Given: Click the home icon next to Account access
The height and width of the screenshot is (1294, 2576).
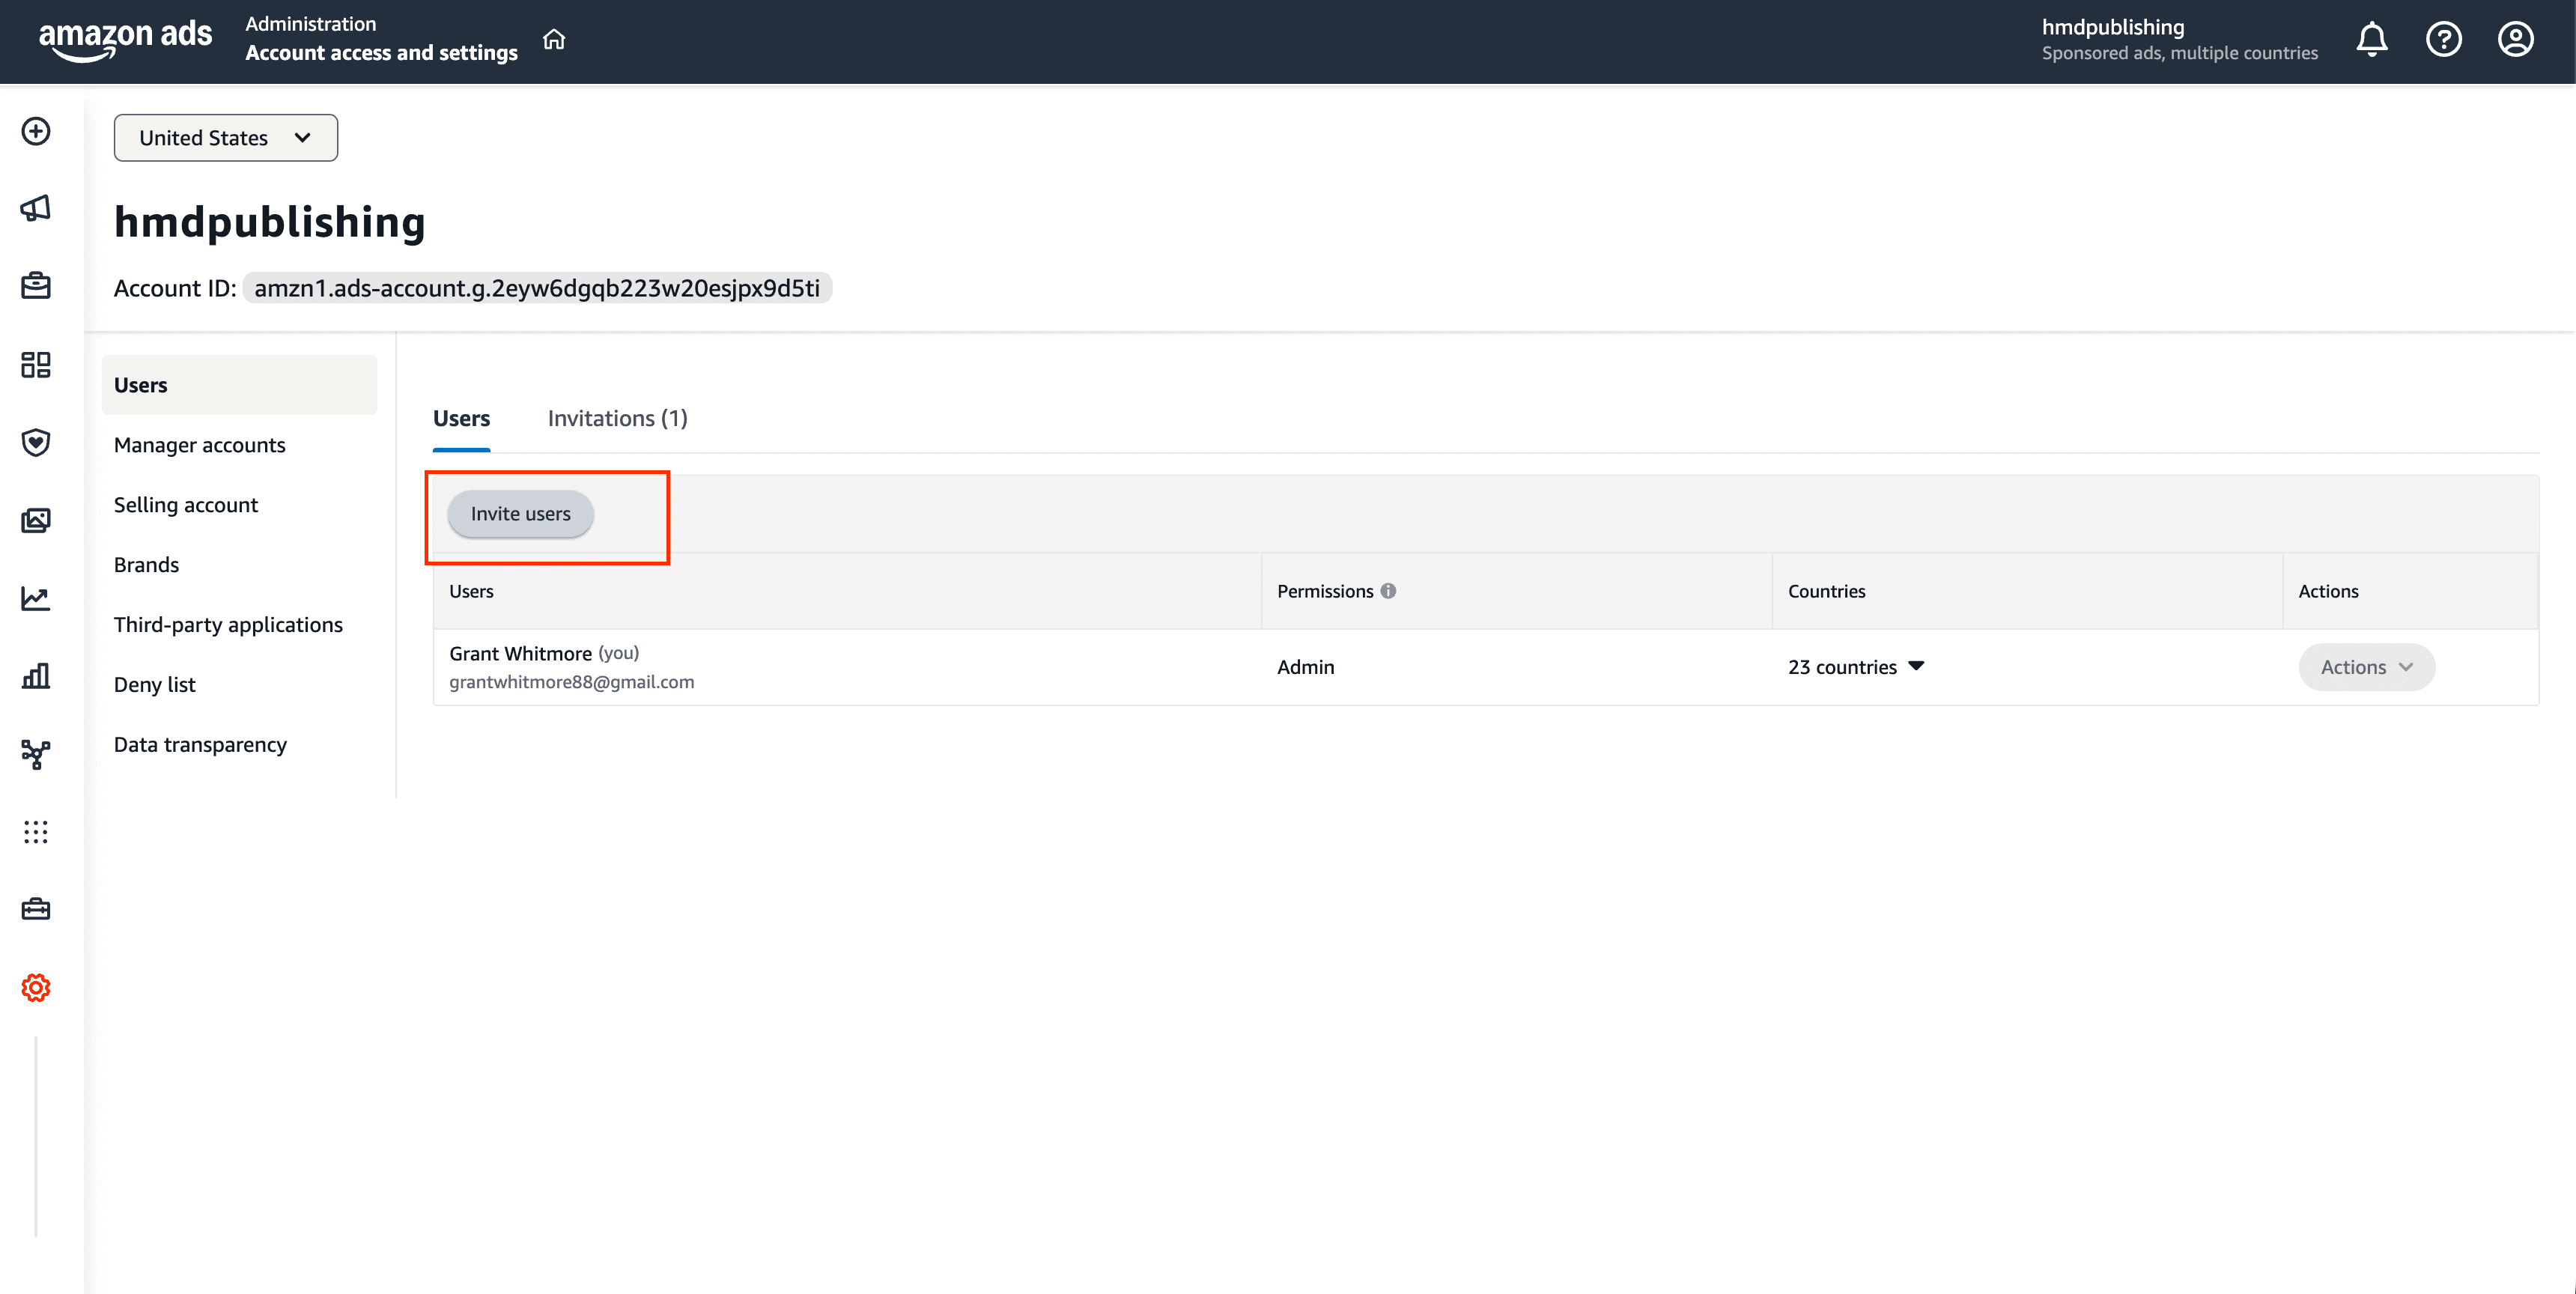Looking at the screenshot, I should tap(555, 40).
